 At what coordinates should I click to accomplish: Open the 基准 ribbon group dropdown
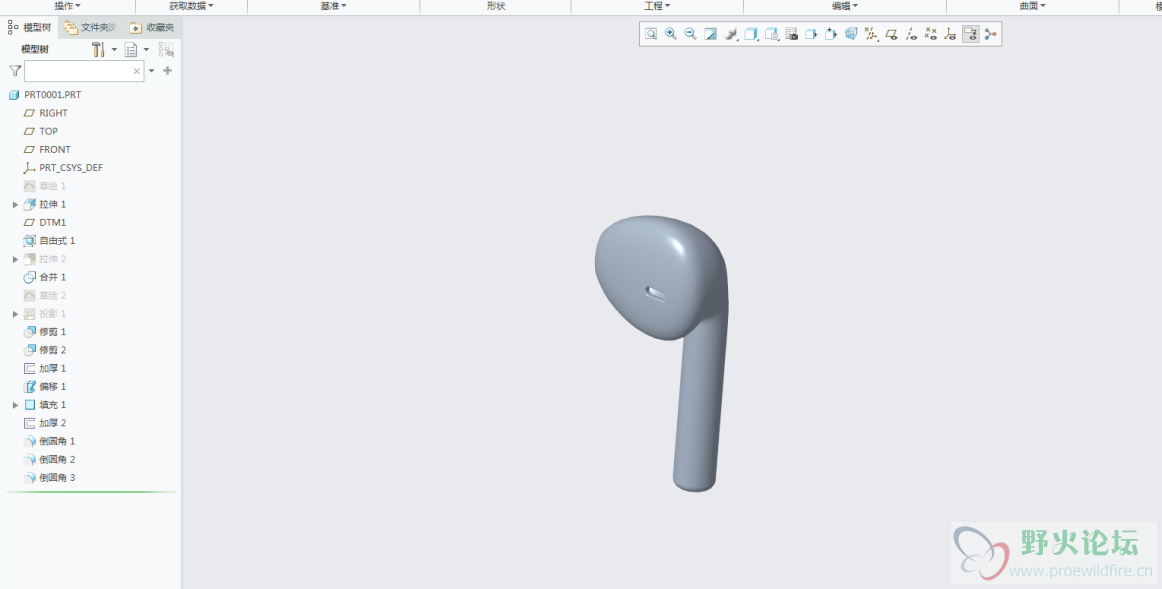point(333,6)
